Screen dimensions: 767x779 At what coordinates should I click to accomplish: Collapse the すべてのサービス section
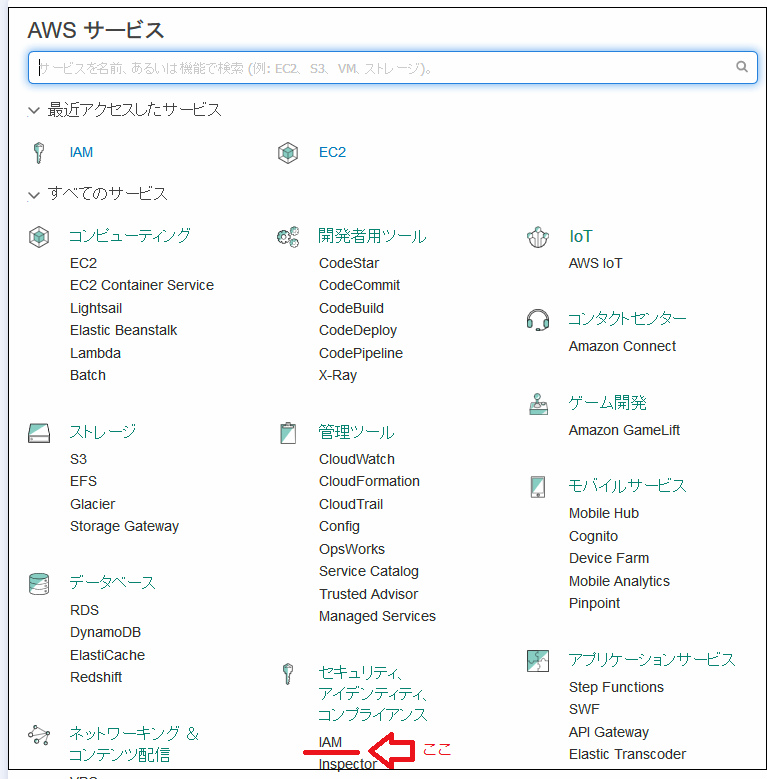coord(34,194)
